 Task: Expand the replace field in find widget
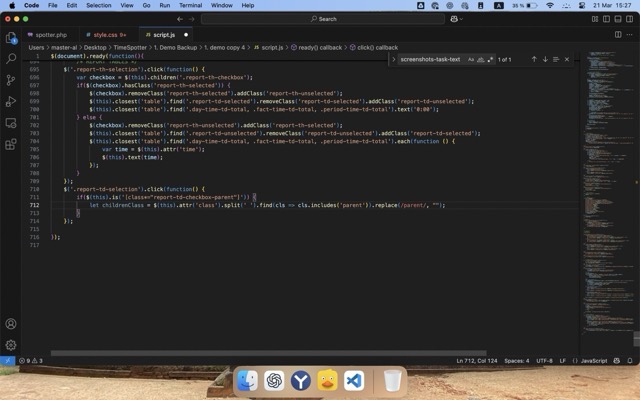coord(394,59)
